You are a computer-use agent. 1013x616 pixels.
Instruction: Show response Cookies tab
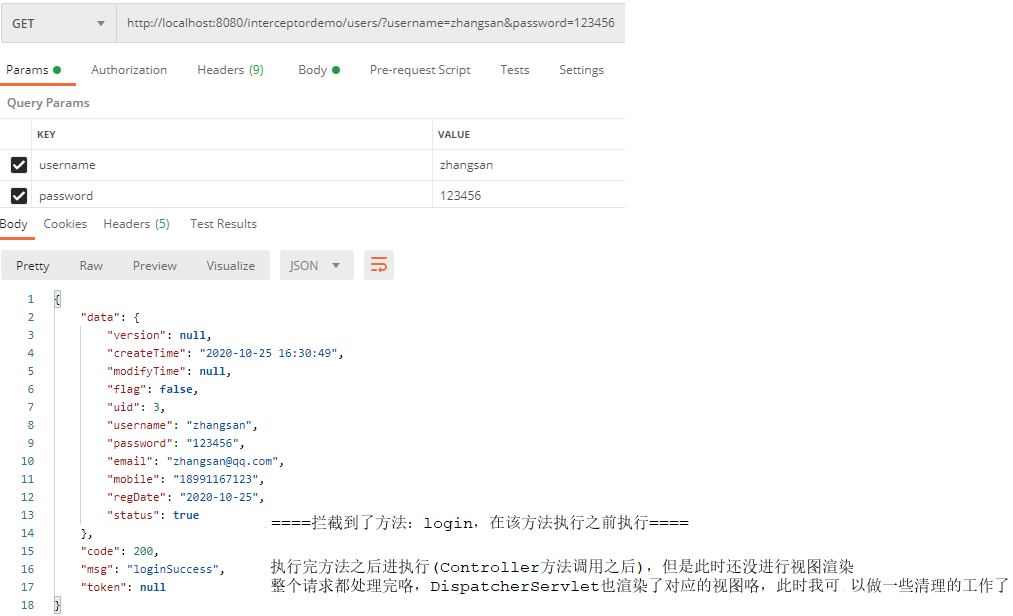pos(65,224)
